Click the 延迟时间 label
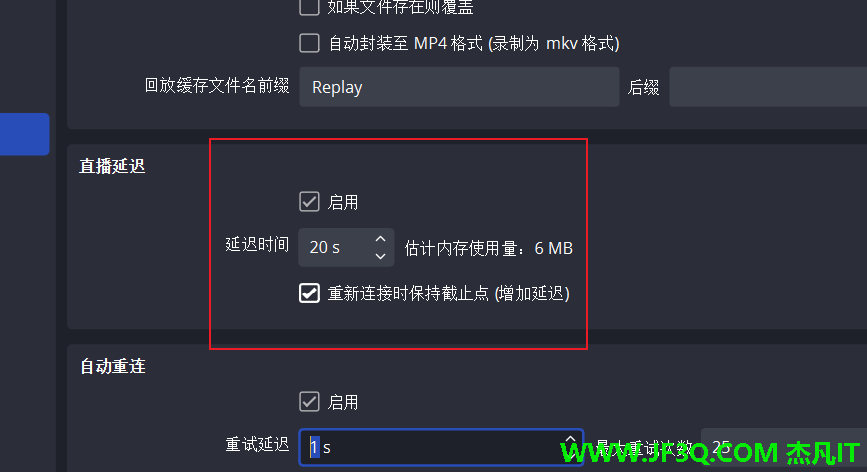Image resolution: width=867 pixels, height=472 pixels. coord(257,244)
